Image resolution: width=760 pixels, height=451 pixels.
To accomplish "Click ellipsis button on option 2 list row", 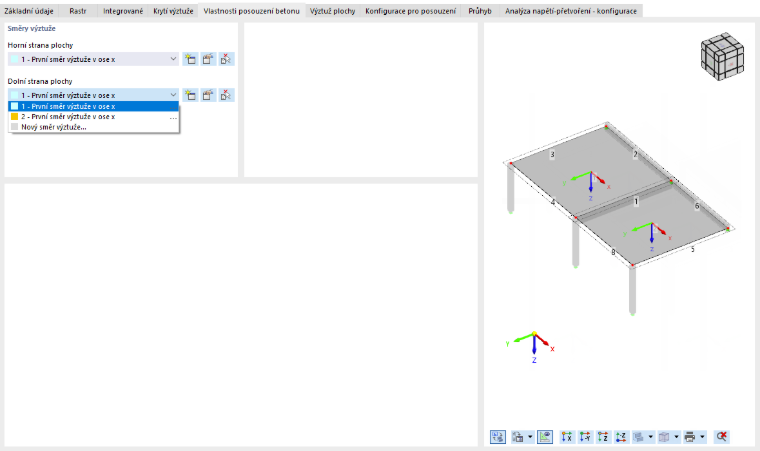I will click(x=173, y=117).
